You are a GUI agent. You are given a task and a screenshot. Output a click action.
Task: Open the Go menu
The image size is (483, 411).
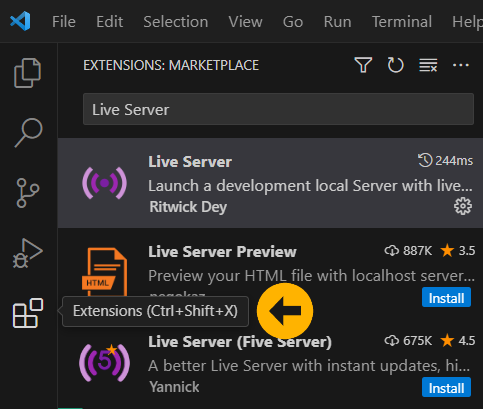point(293,22)
